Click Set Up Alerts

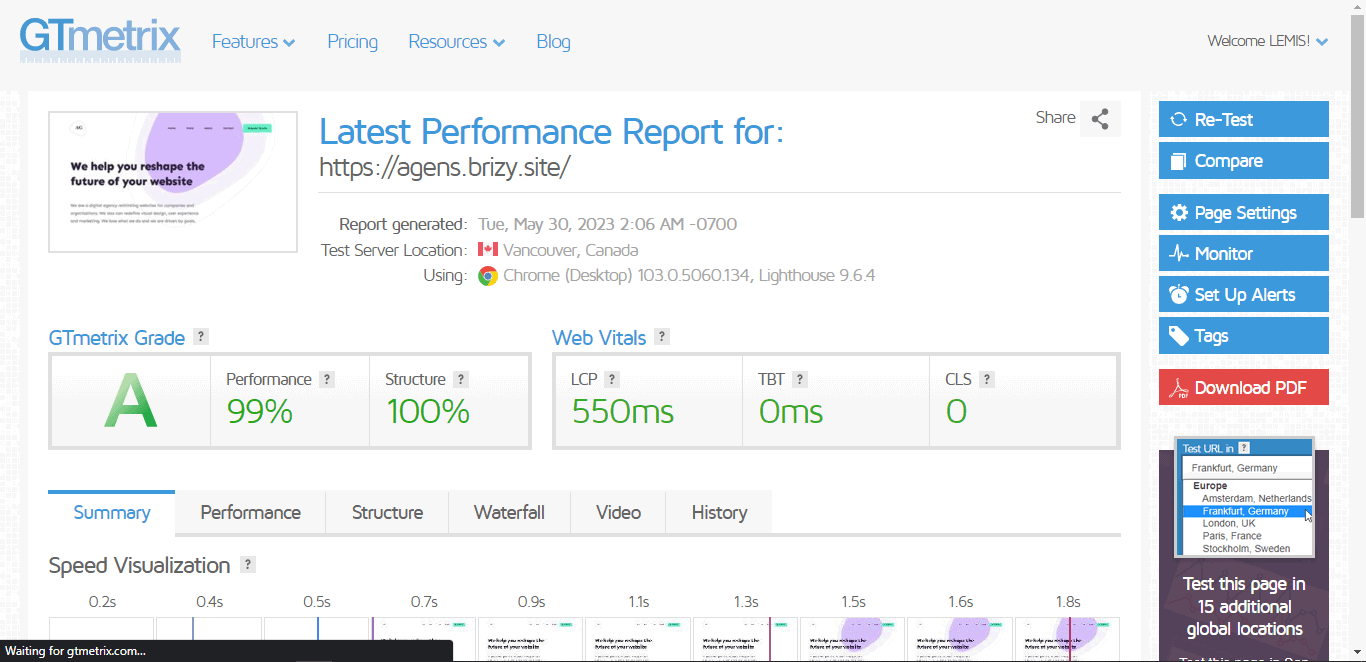(x=1244, y=295)
